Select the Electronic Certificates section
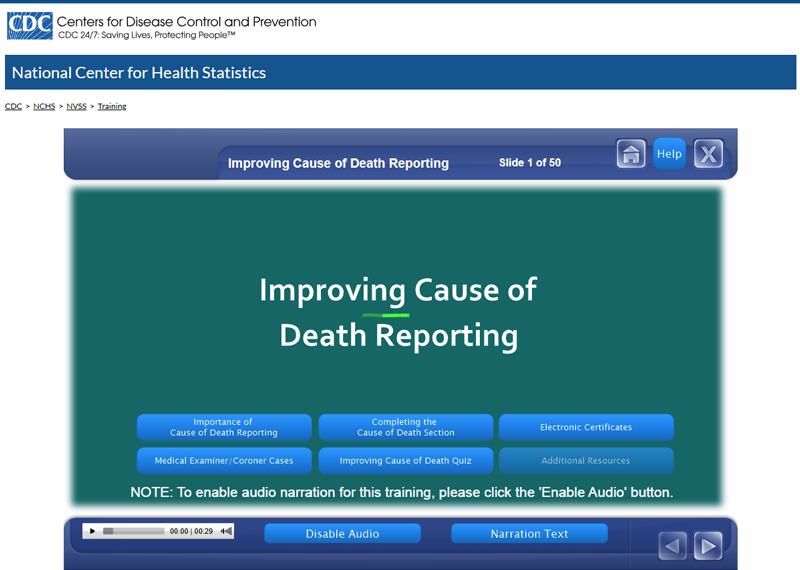The image size is (800, 570). 586,428
